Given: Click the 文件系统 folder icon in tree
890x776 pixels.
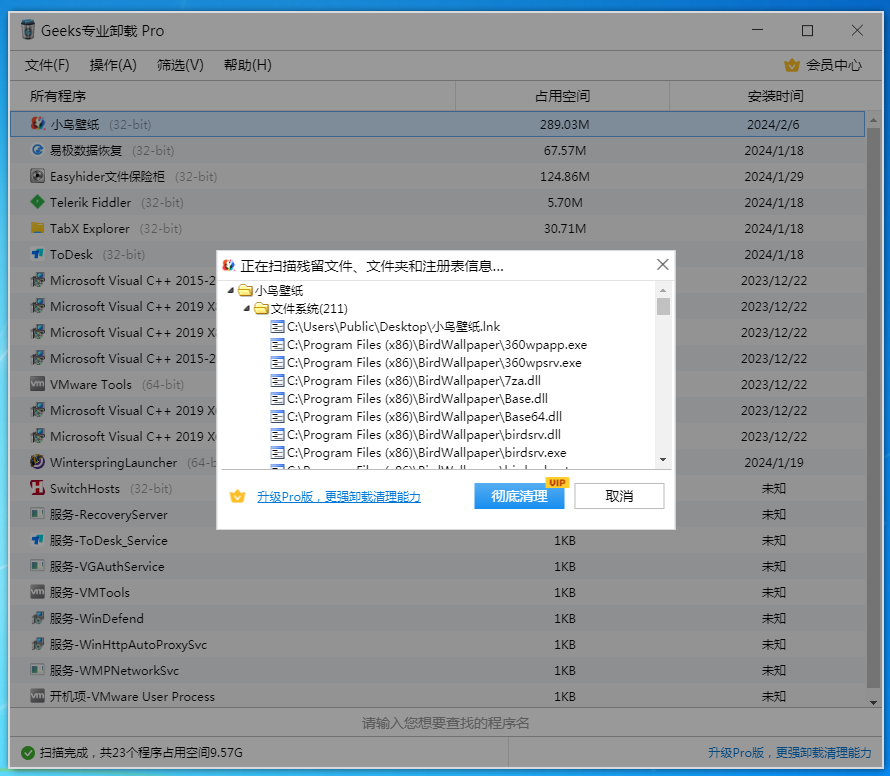Looking at the screenshot, I should pos(262,308).
